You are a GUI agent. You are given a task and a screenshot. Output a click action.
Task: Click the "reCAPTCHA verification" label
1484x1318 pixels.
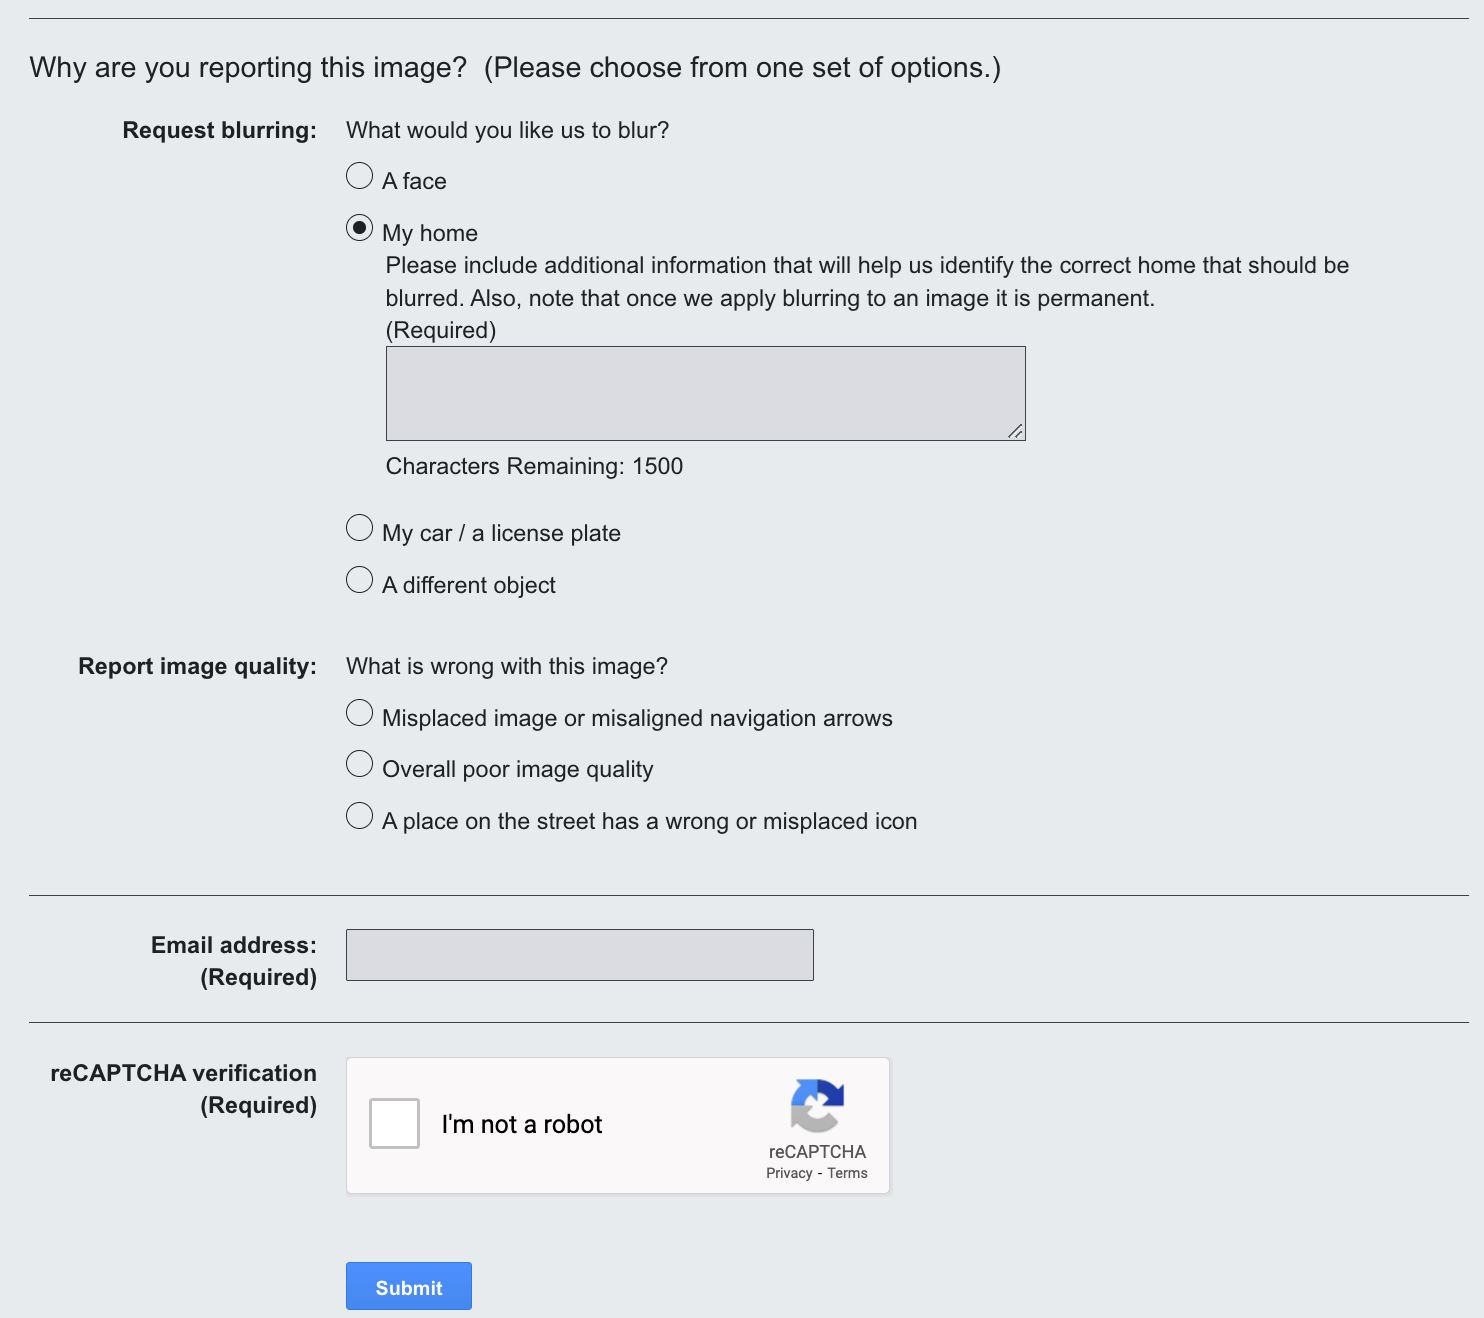tap(183, 1073)
